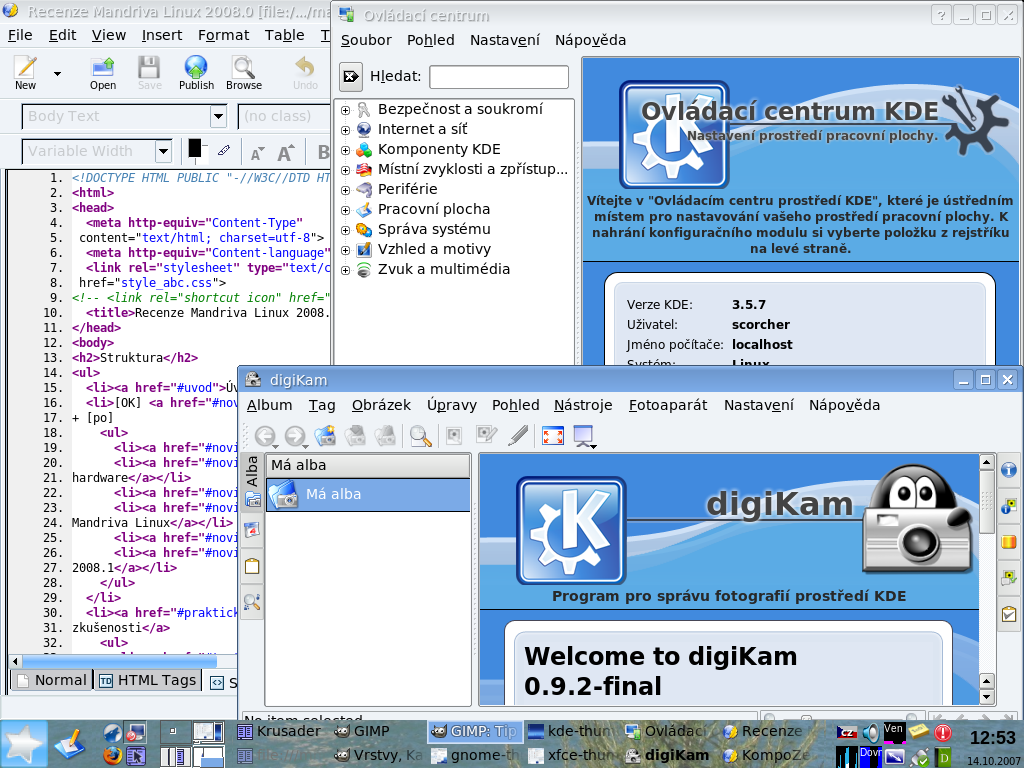The height and width of the screenshot is (768, 1024).
Task: Switch to the GIMP: Tip taskbar entry
Action: point(474,731)
